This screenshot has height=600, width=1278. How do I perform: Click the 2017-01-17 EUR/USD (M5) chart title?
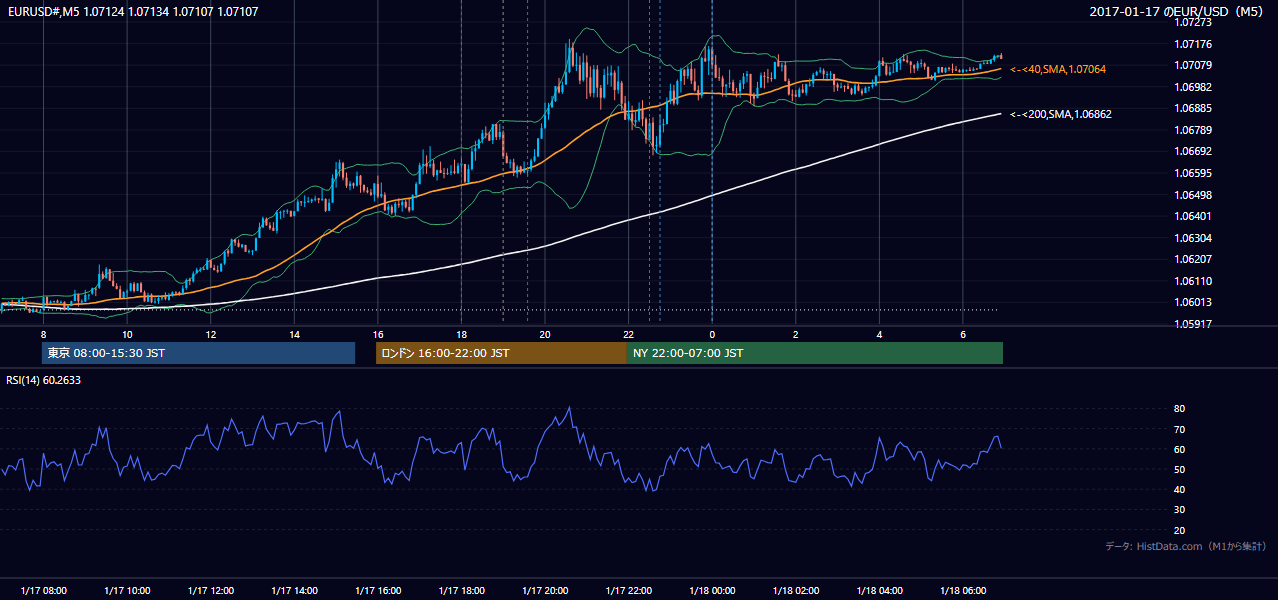tap(1178, 11)
